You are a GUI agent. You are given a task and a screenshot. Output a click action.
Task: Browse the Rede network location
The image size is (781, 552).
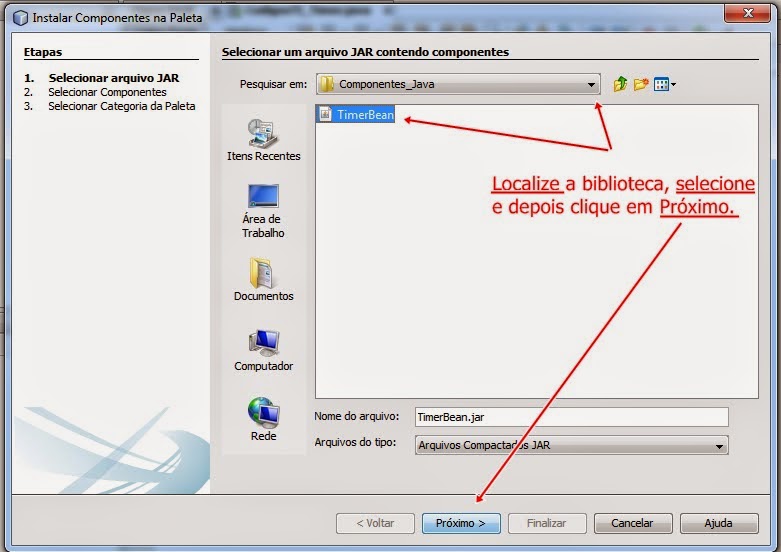[263, 419]
